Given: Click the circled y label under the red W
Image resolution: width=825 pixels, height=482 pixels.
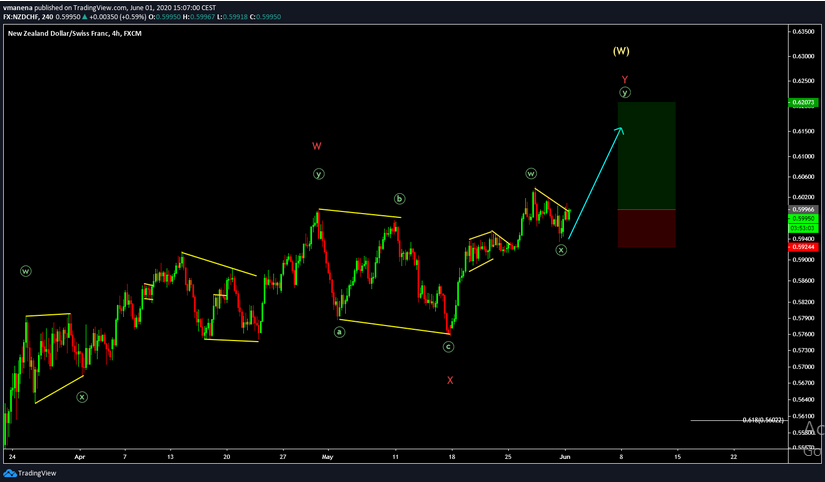Looking at the screenshot, I should pos(318,174).
